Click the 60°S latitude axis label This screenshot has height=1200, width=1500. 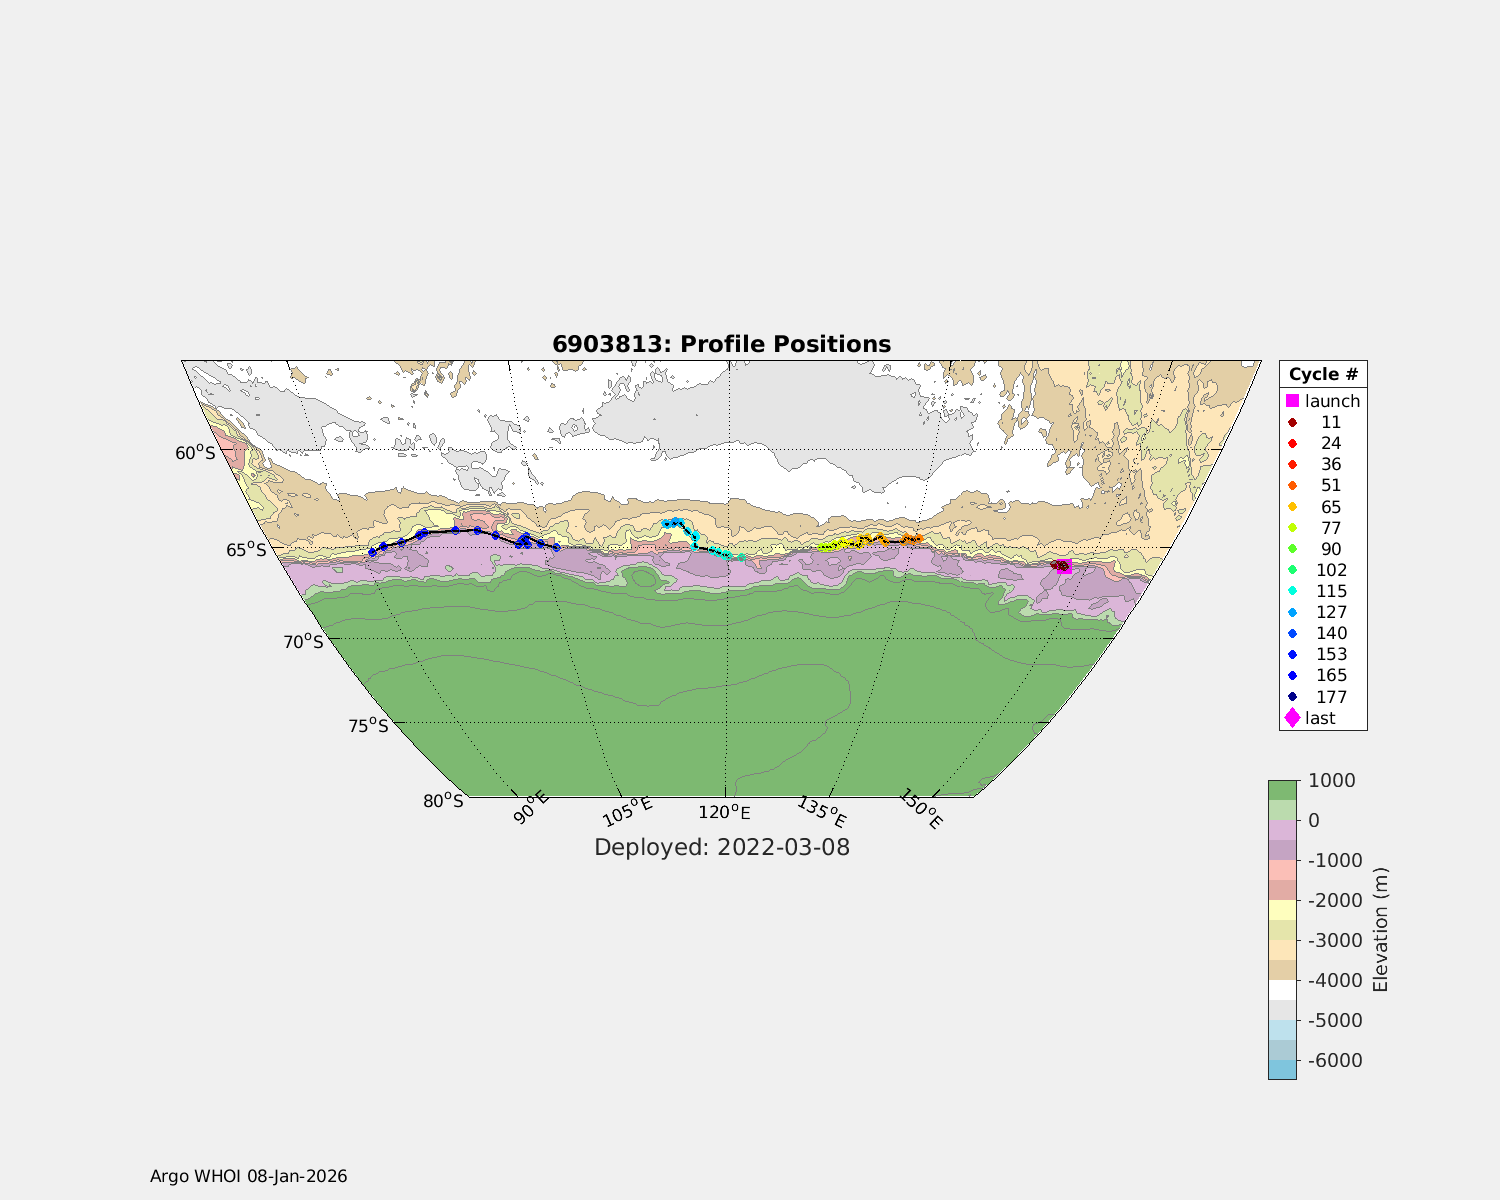coord(195,453)
